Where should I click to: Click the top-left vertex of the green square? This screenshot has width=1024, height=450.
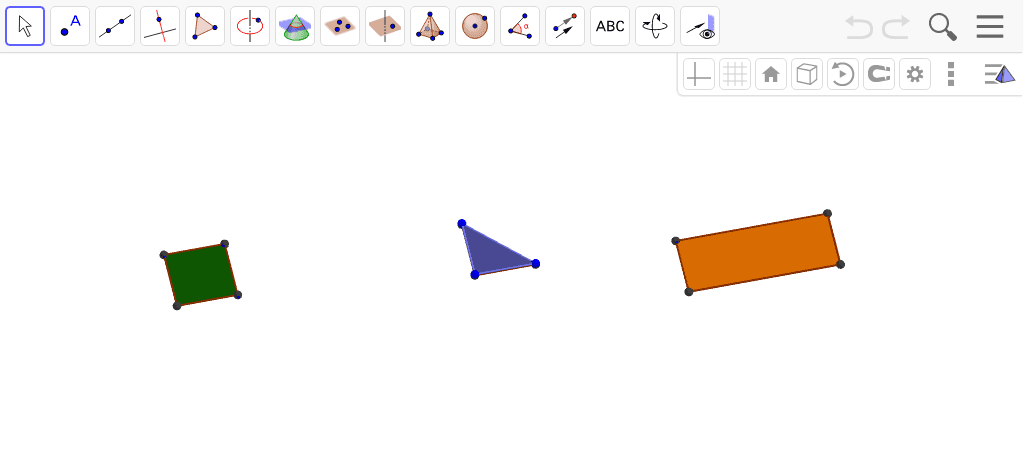(164, 254)
